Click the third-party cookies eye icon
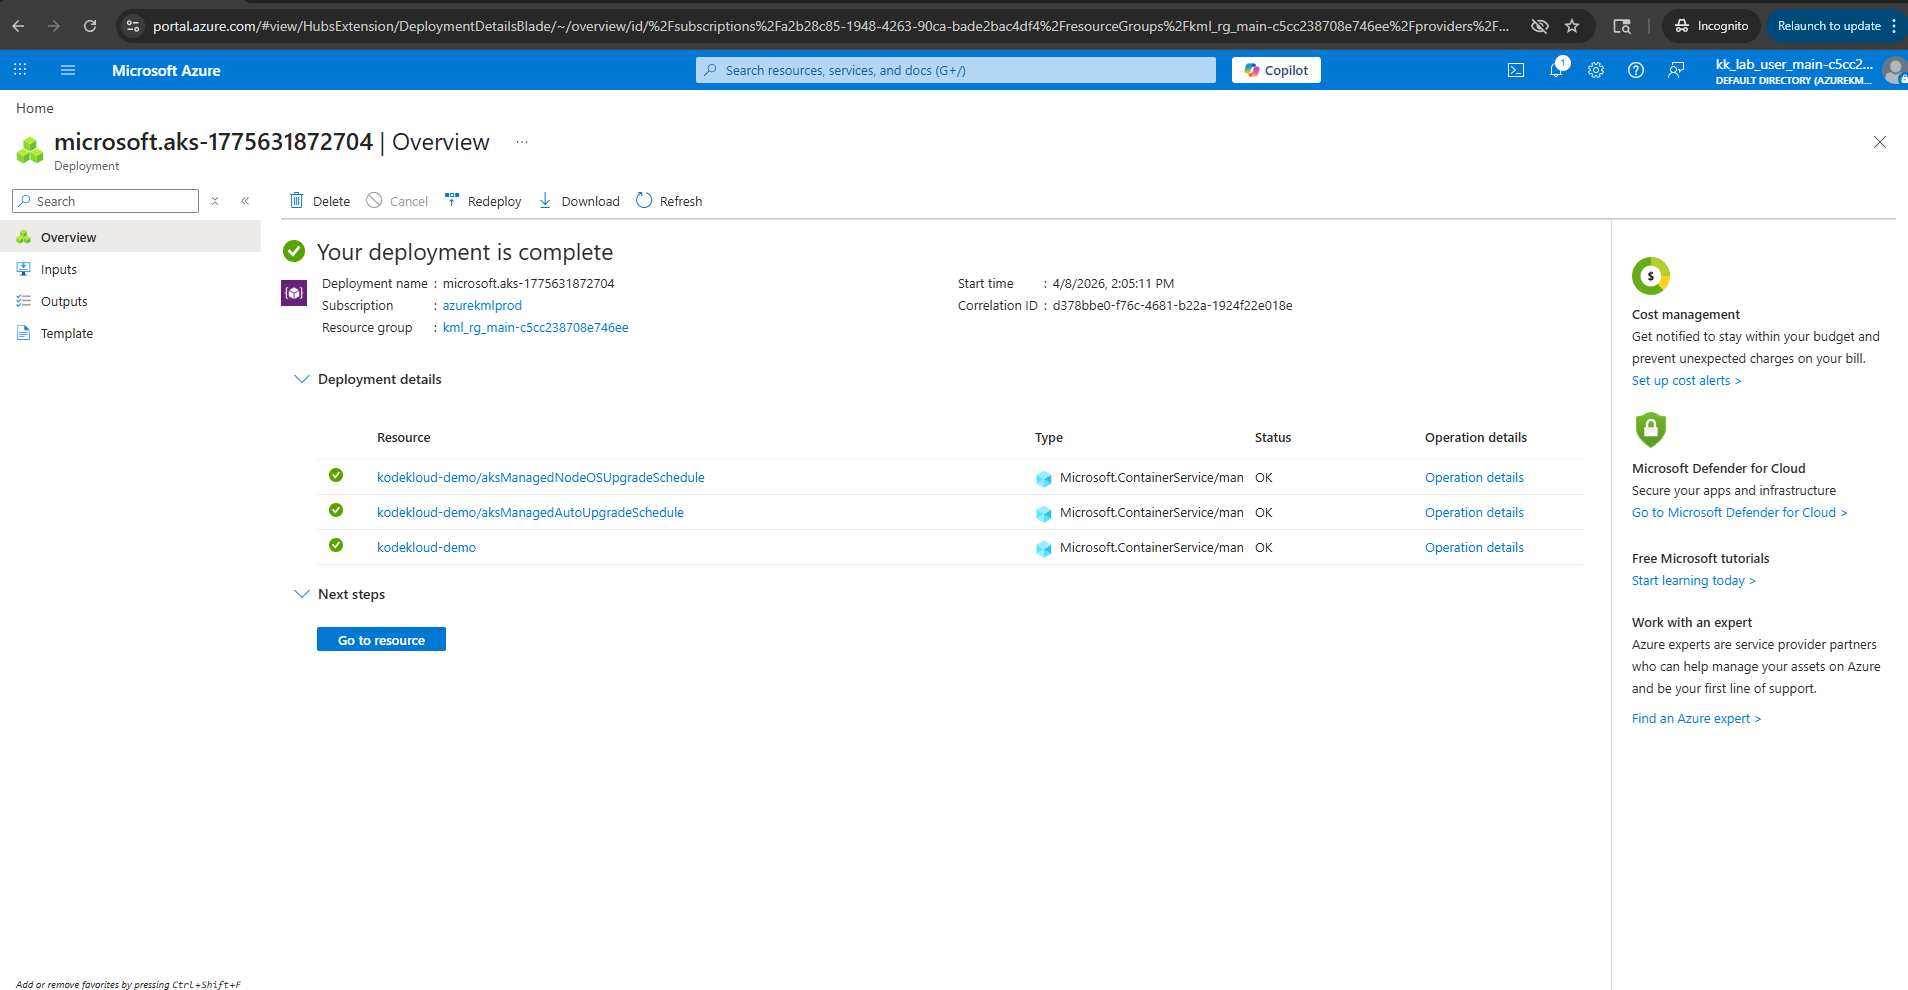This screenshot has width=1908, height=990. 1540,26
